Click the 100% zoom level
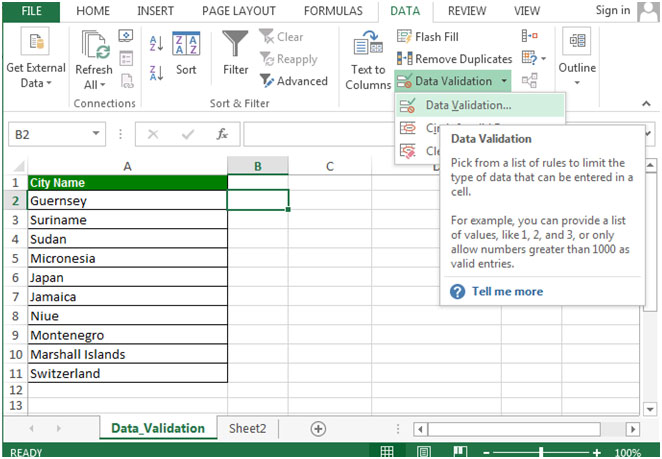Screen dimensions: 662x459 point(627,453)
